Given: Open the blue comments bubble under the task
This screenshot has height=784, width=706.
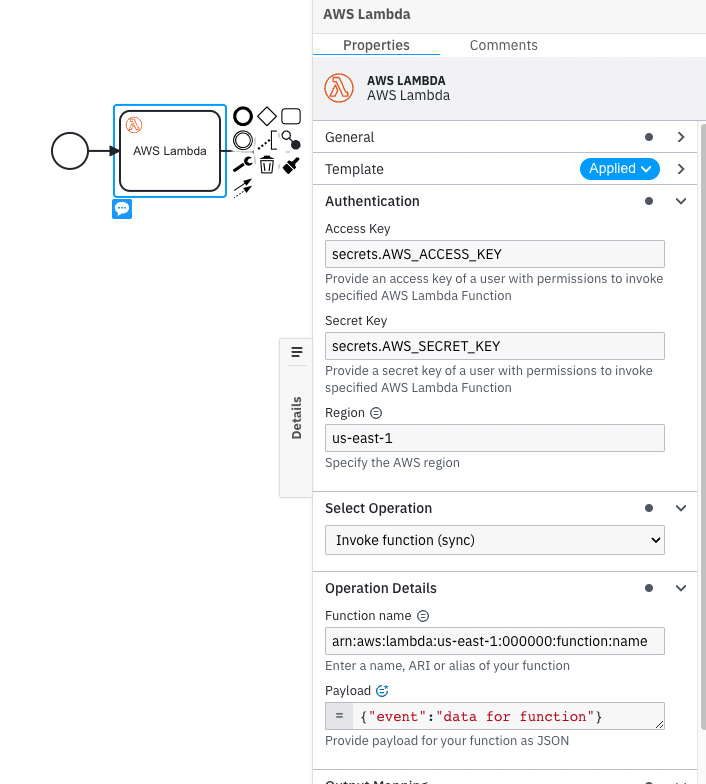Looking at the screenshot, I should coord(122,209).
